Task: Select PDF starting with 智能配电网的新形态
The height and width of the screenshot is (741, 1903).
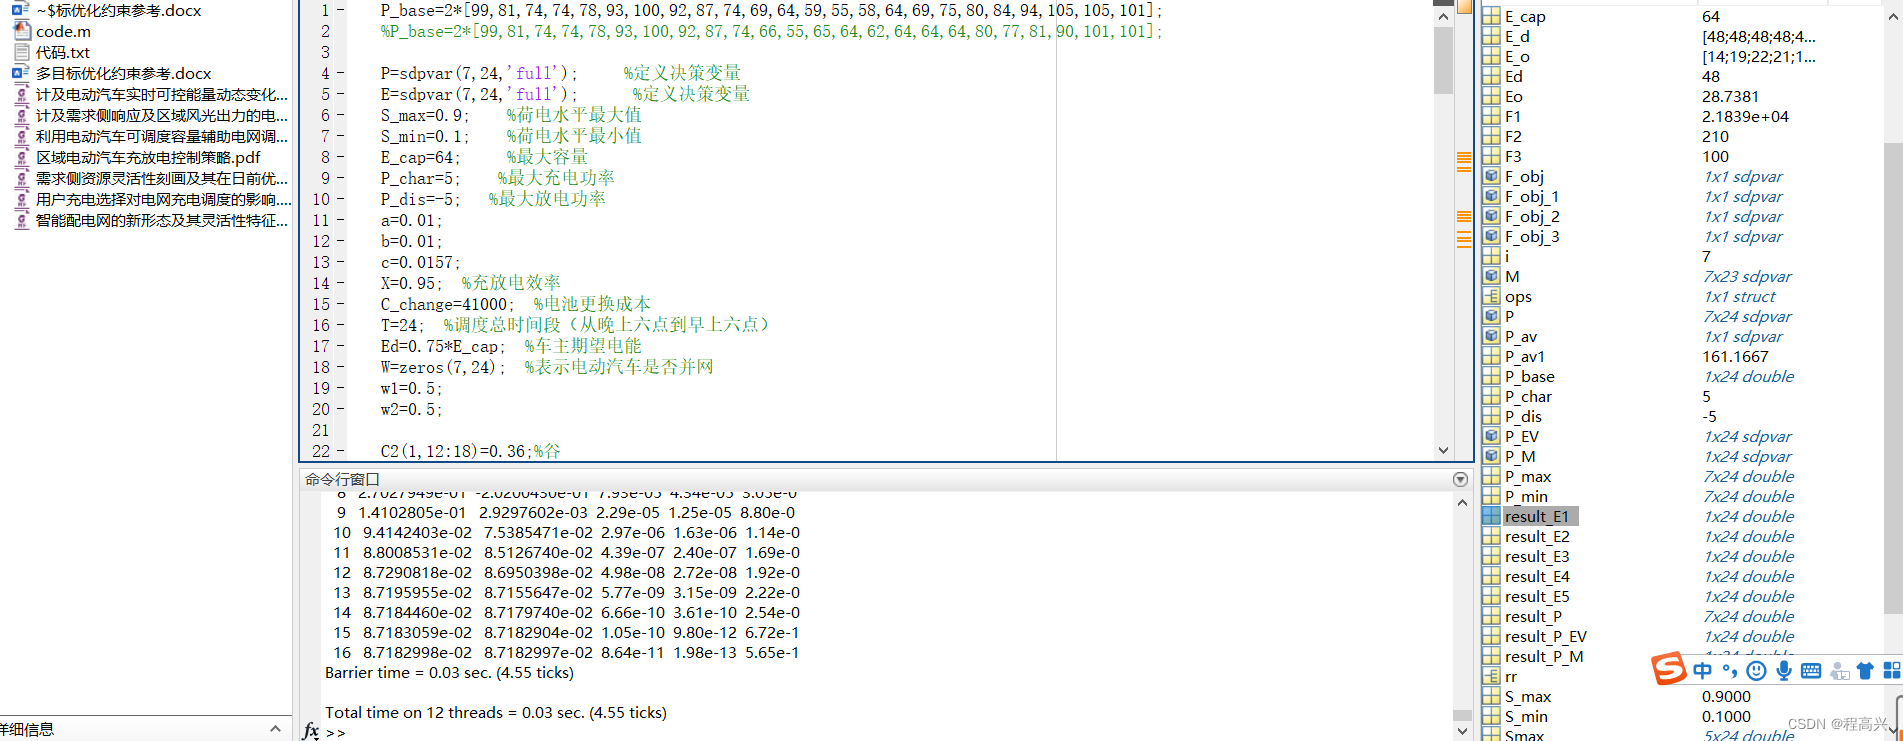Action: (x=161, y=220)
